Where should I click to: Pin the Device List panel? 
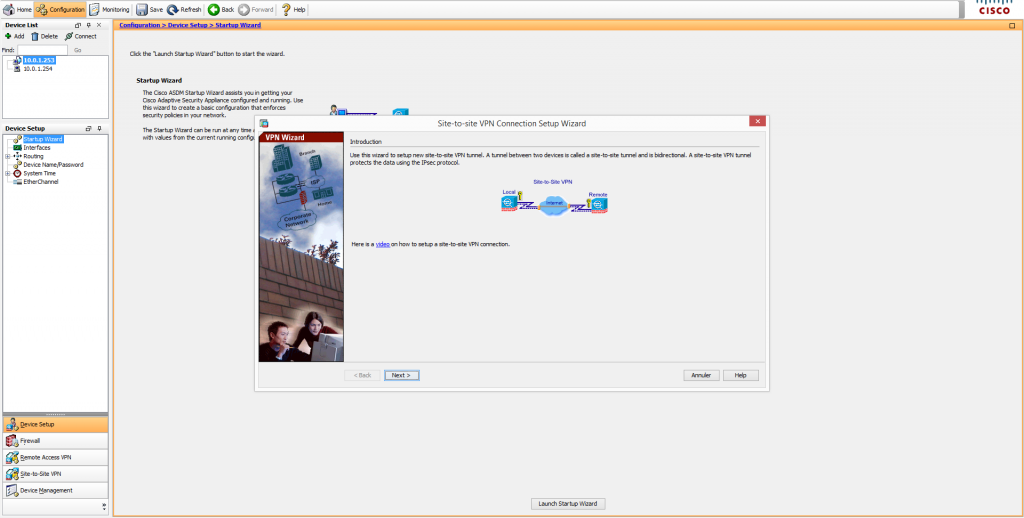click(x=89, y=25)
